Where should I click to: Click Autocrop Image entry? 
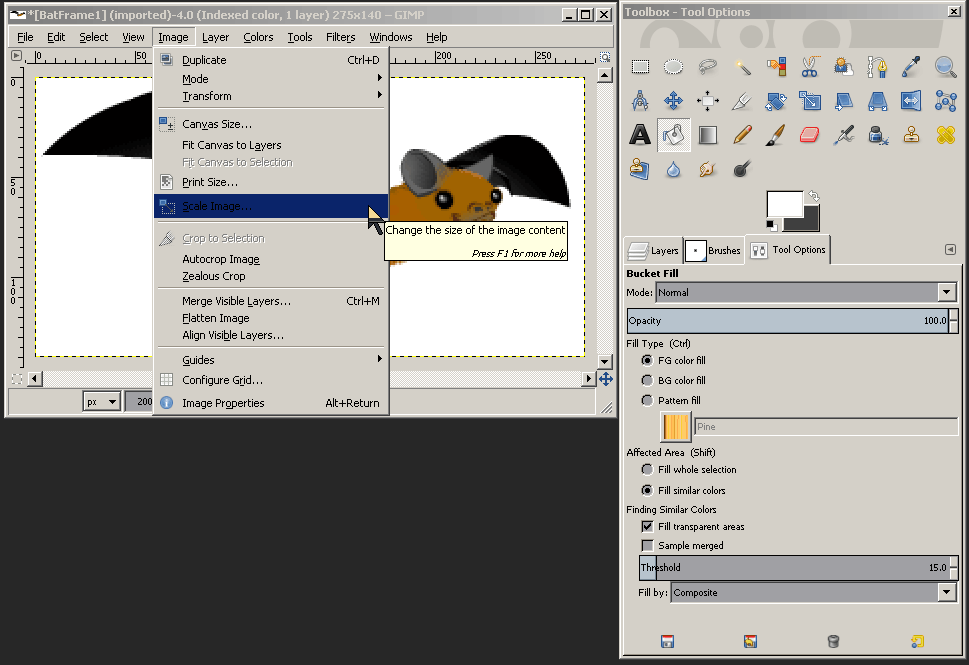[271, 260]
